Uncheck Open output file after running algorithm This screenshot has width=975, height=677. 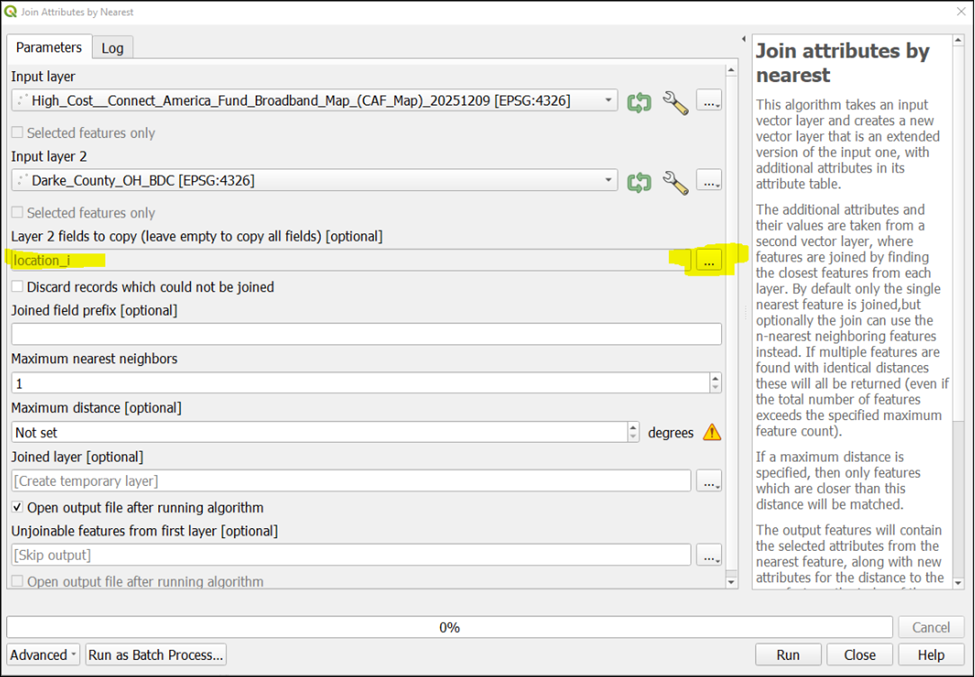[18, 508]
